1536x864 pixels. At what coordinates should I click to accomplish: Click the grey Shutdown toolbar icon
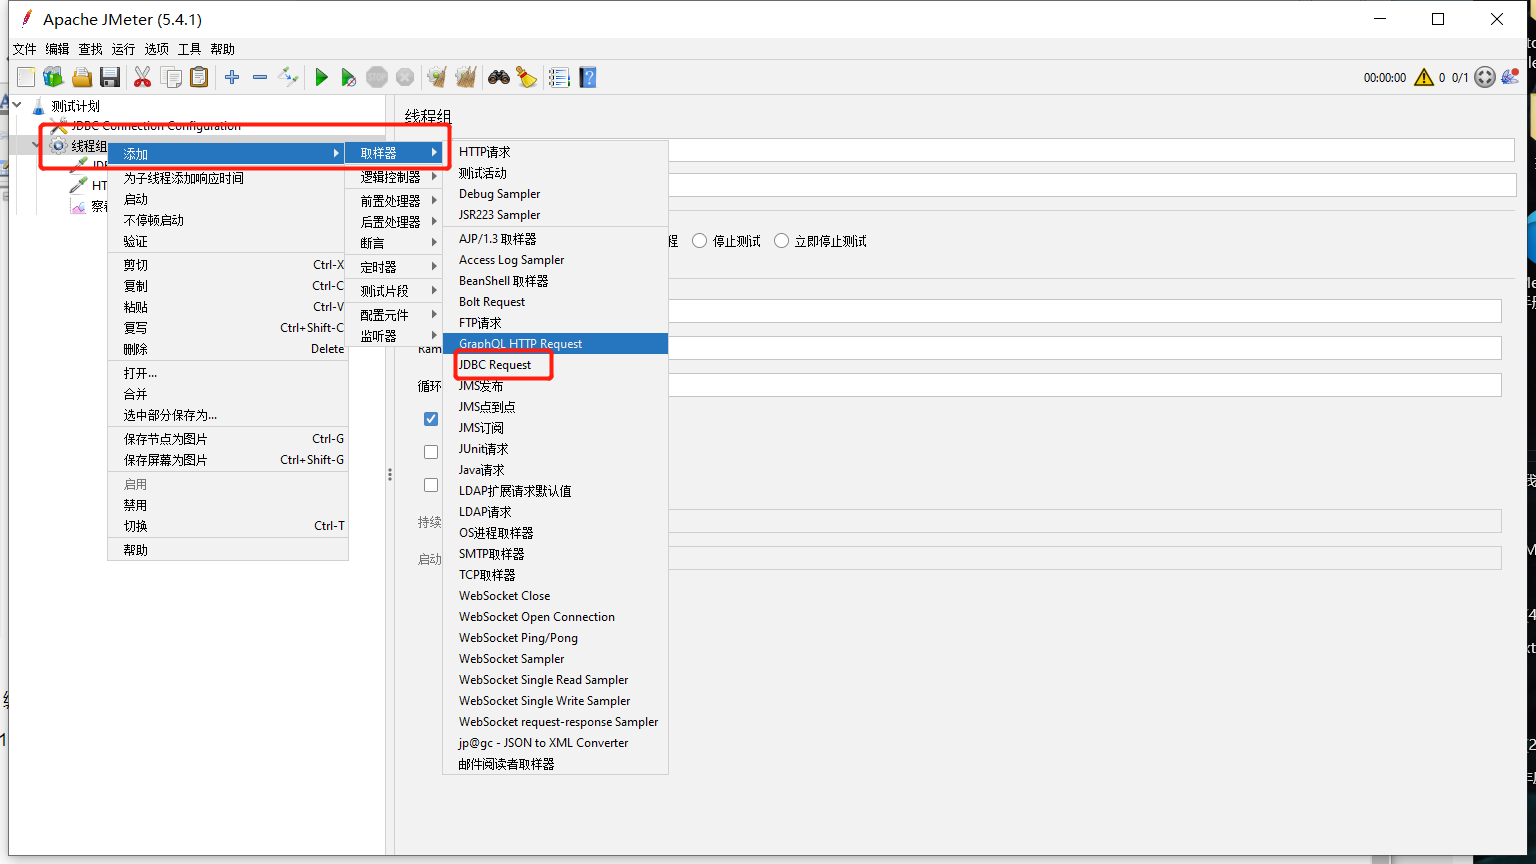click(x=404, y=77)
